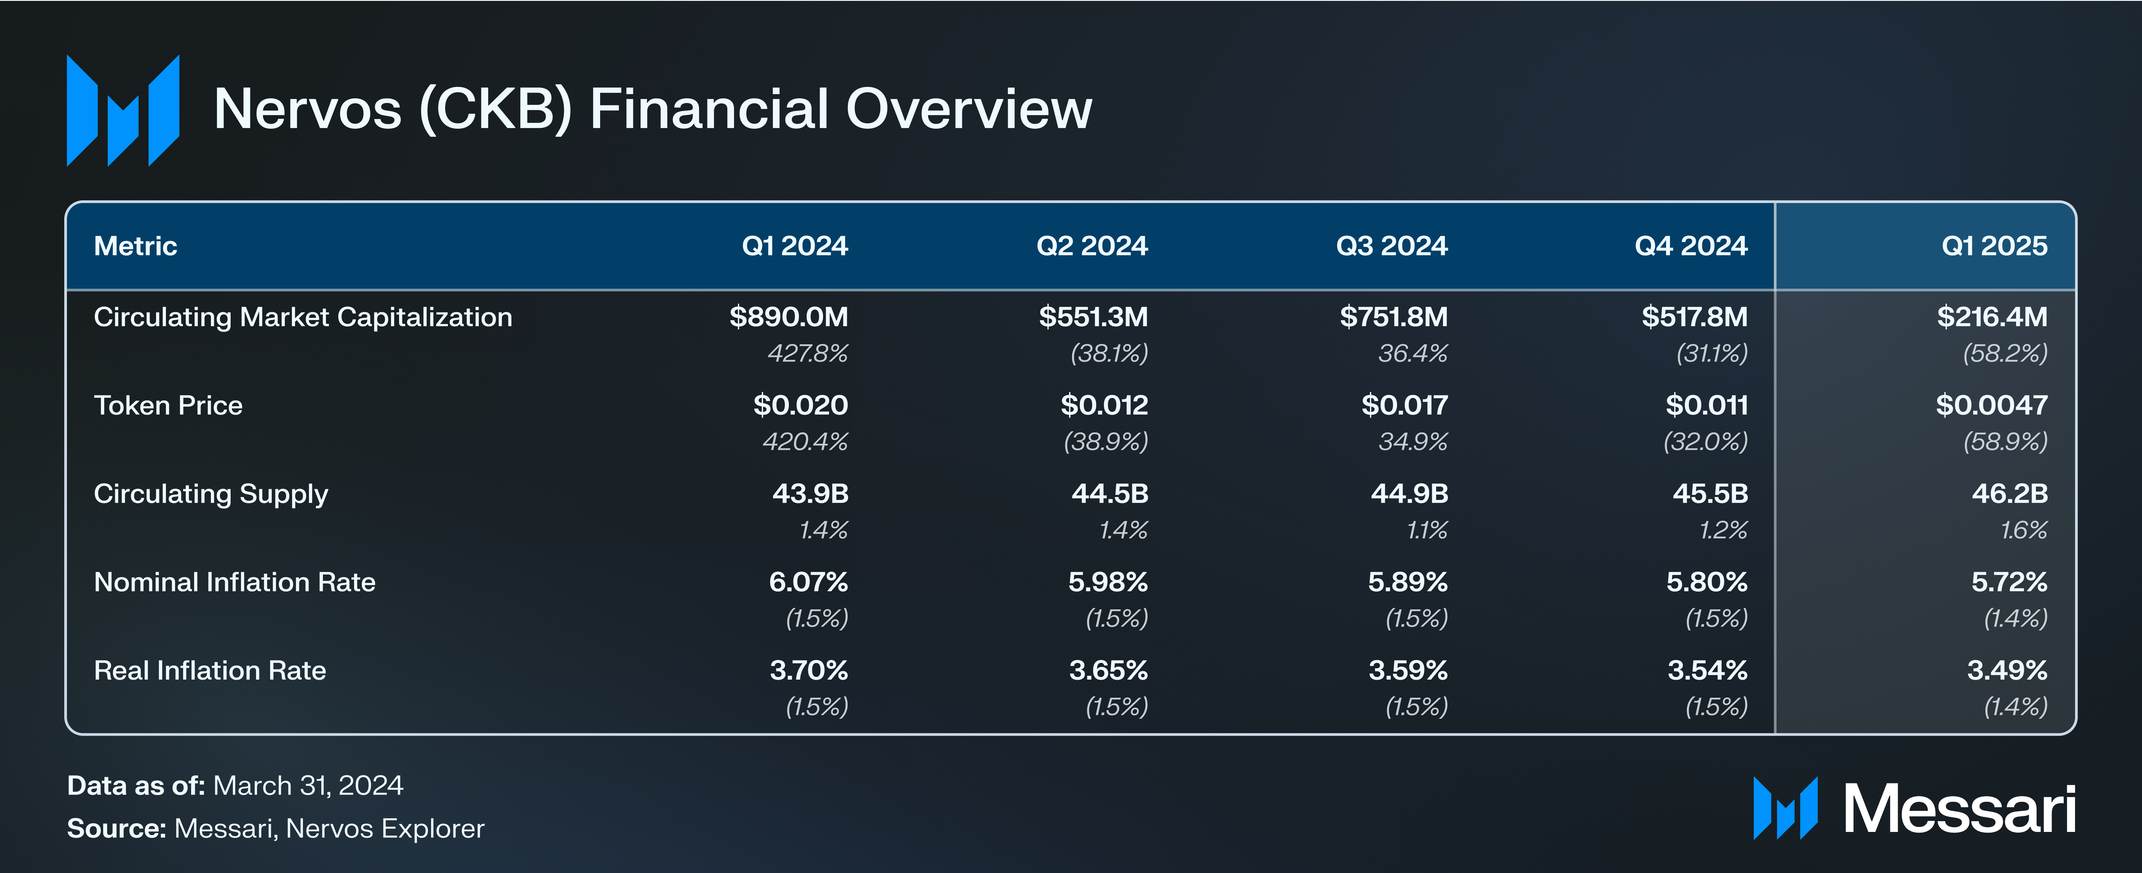Select the 'Real Inflation Rate' row label
This screenshot has width=2142, height=873.
coord(210,670)
